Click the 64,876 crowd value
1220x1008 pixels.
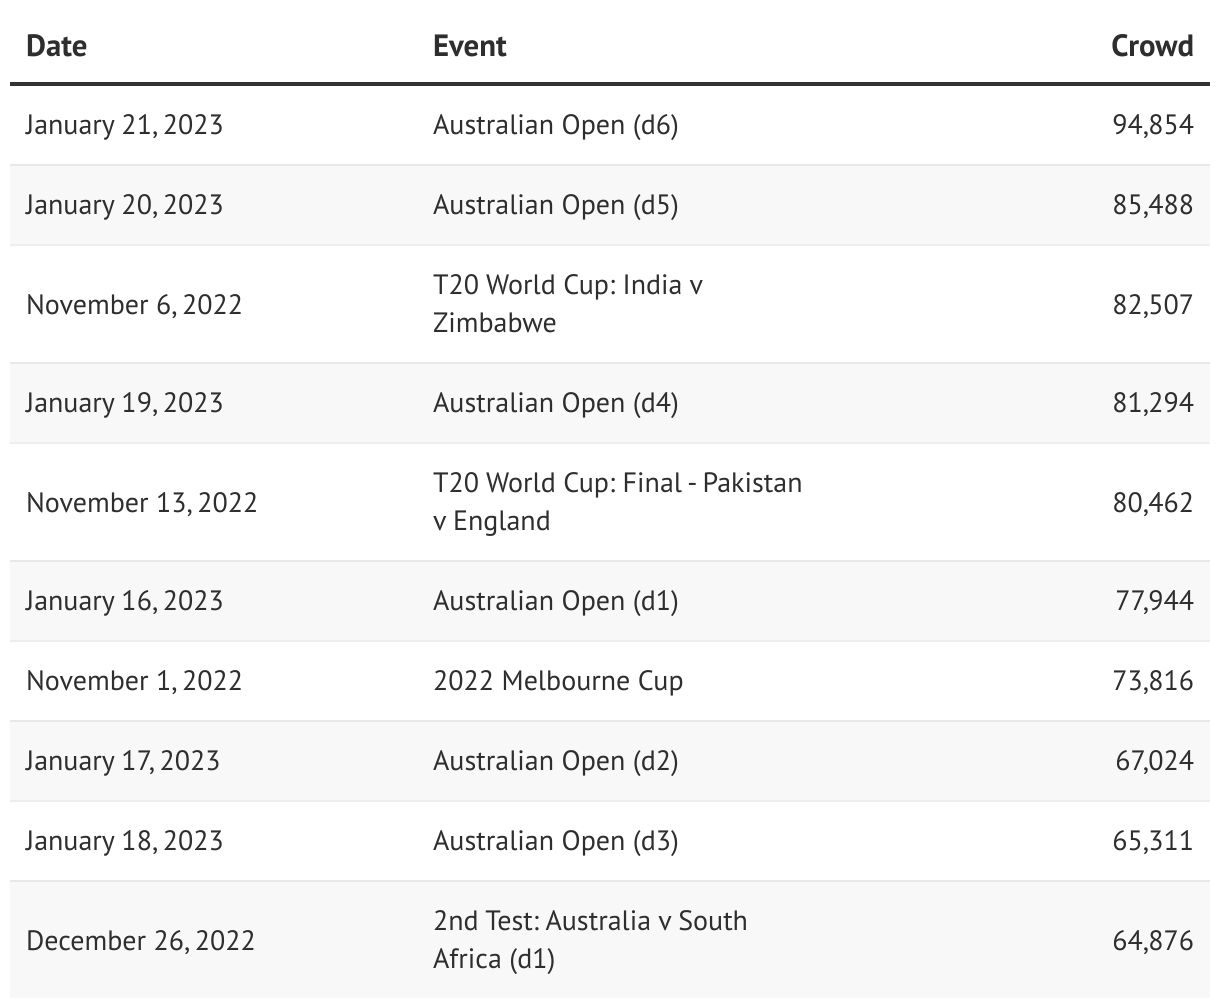[x=1152, y=941]
